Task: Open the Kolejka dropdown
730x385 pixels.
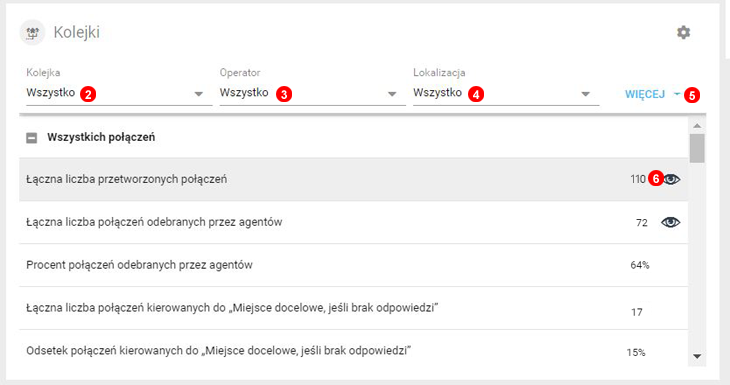Action: tap(119, 93)
